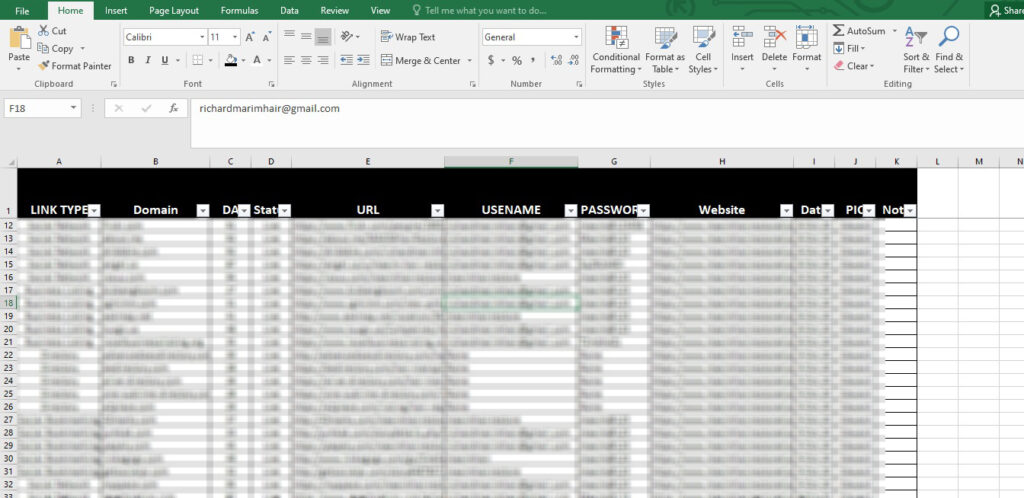Click Increase Indent icon
1024x498 pixels.
363,60
